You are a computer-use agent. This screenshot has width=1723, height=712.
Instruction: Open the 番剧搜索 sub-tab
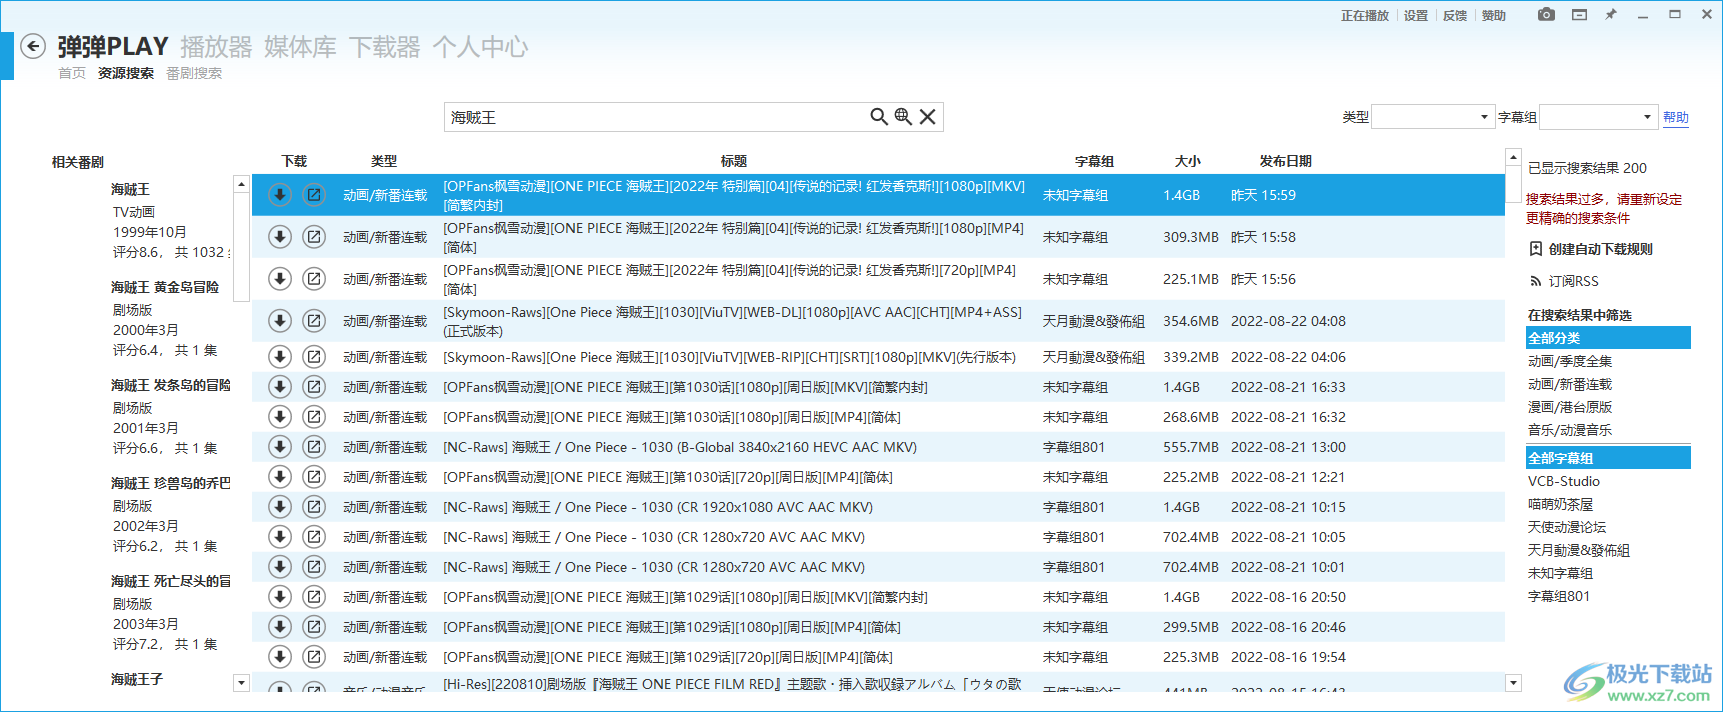194,73
